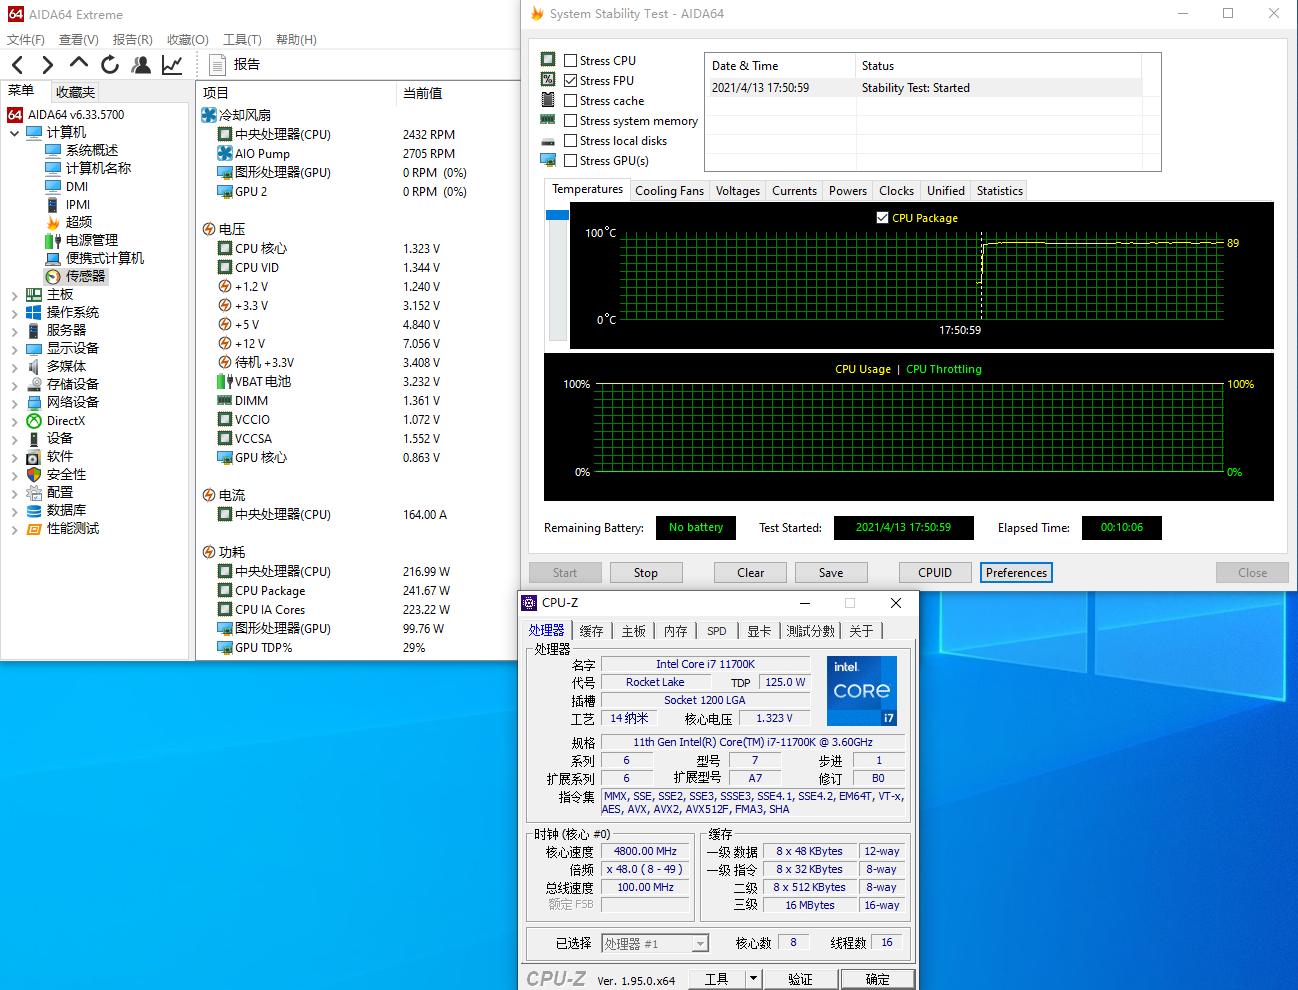1298x990 pixels.
Task: Click the blue graph scale slider
Action: pos(557,215)
